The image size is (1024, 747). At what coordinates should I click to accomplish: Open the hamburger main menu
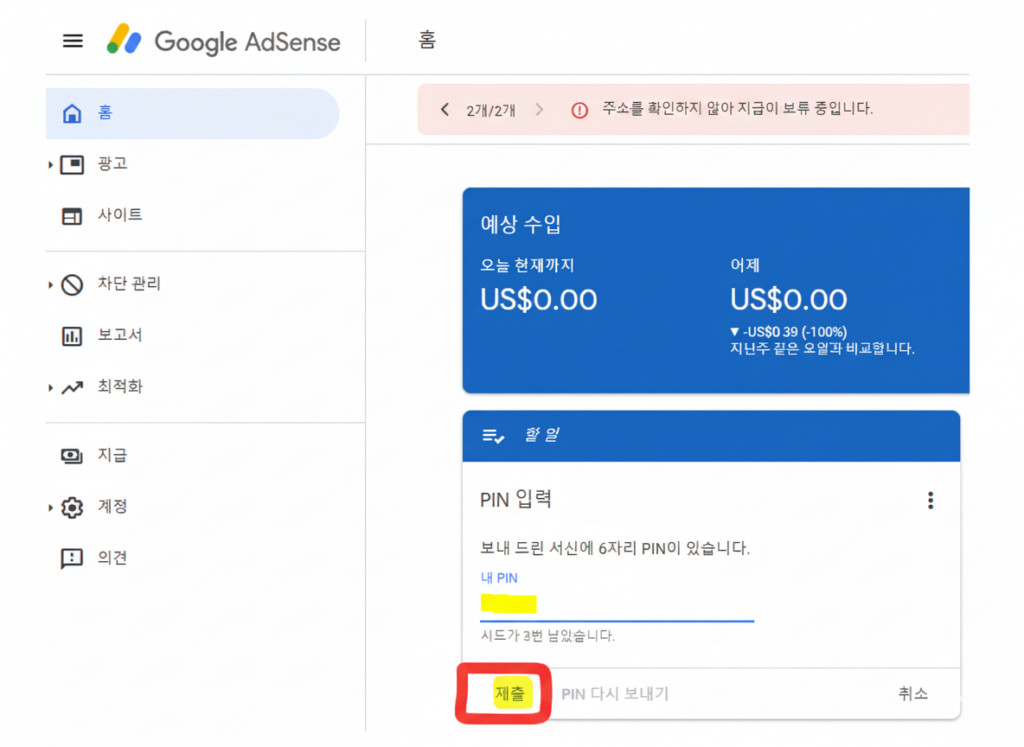[x=73, y=41]
